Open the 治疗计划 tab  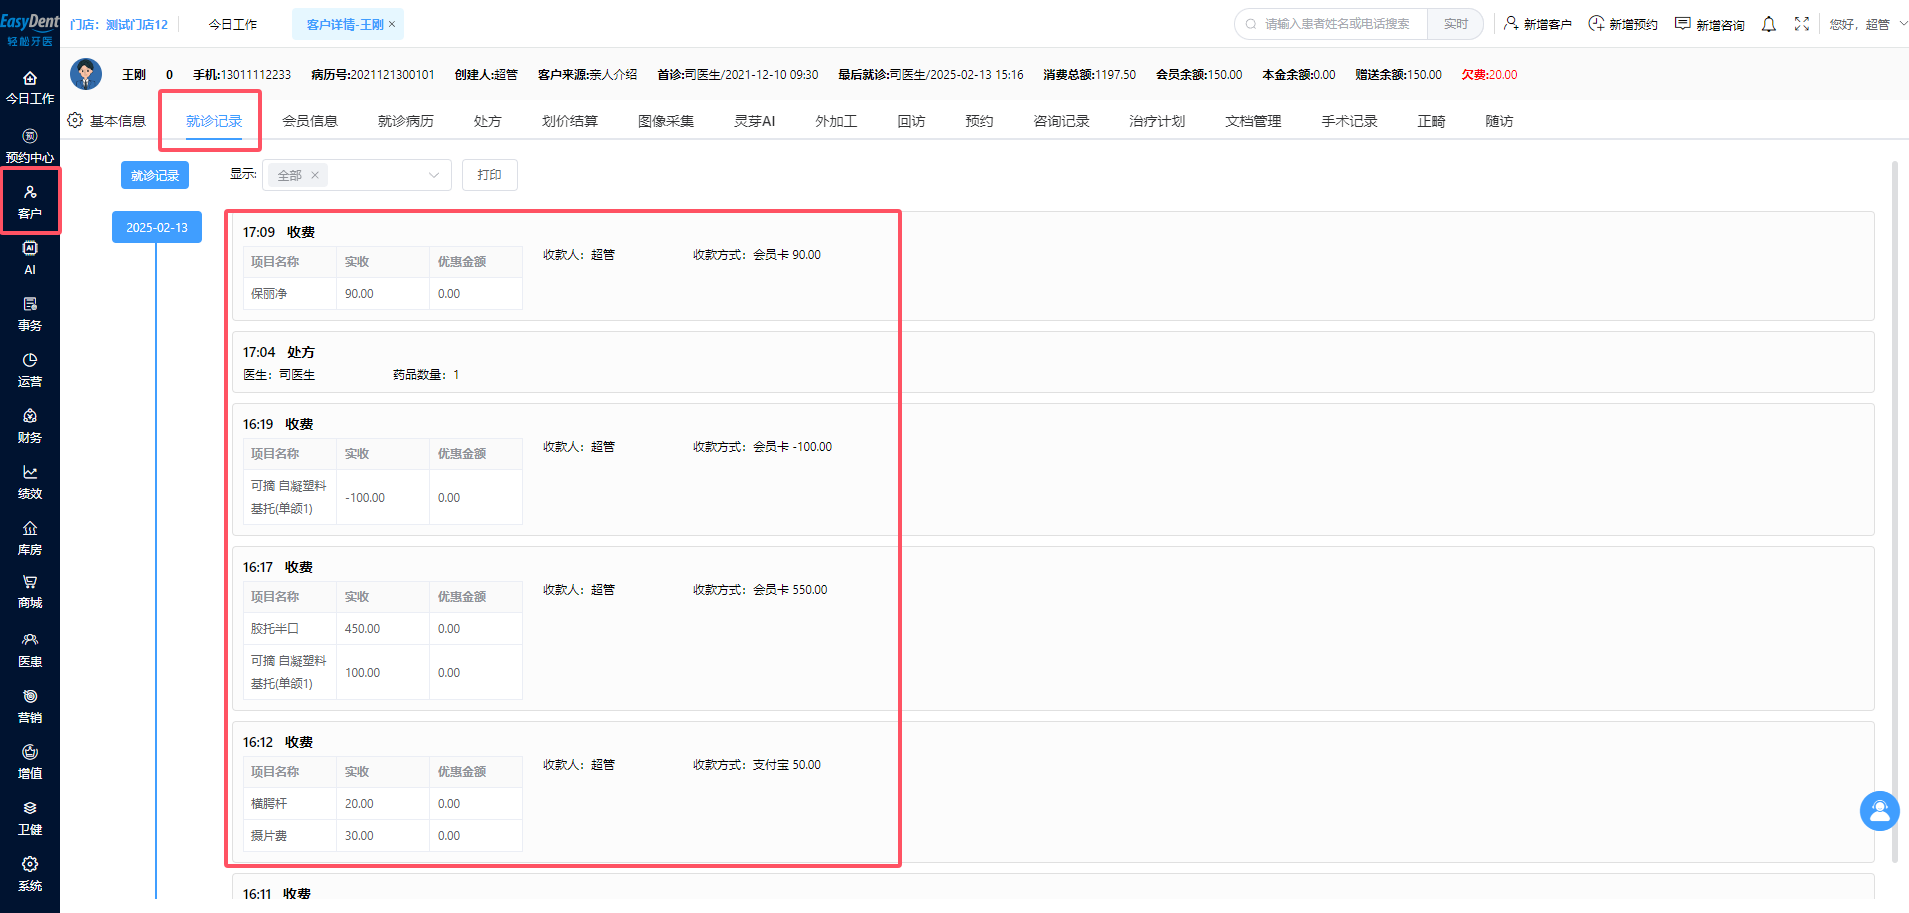(1157, 121)
